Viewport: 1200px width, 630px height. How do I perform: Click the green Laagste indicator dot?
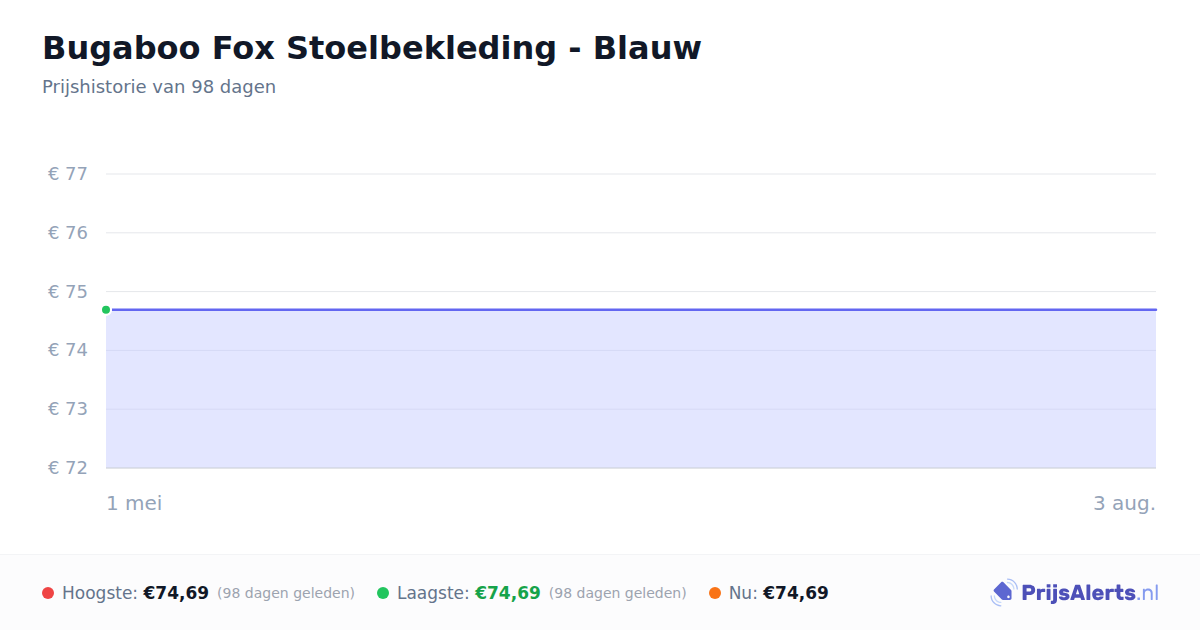tap(383, 593)
